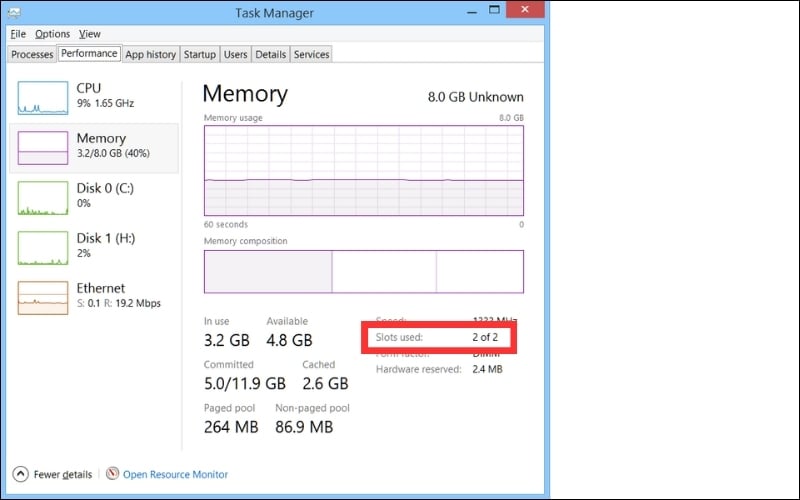This screenshot has height=500, width=800.
Task: Select the Memory mini graph thumbnail
Action: [x=43, y=147]
